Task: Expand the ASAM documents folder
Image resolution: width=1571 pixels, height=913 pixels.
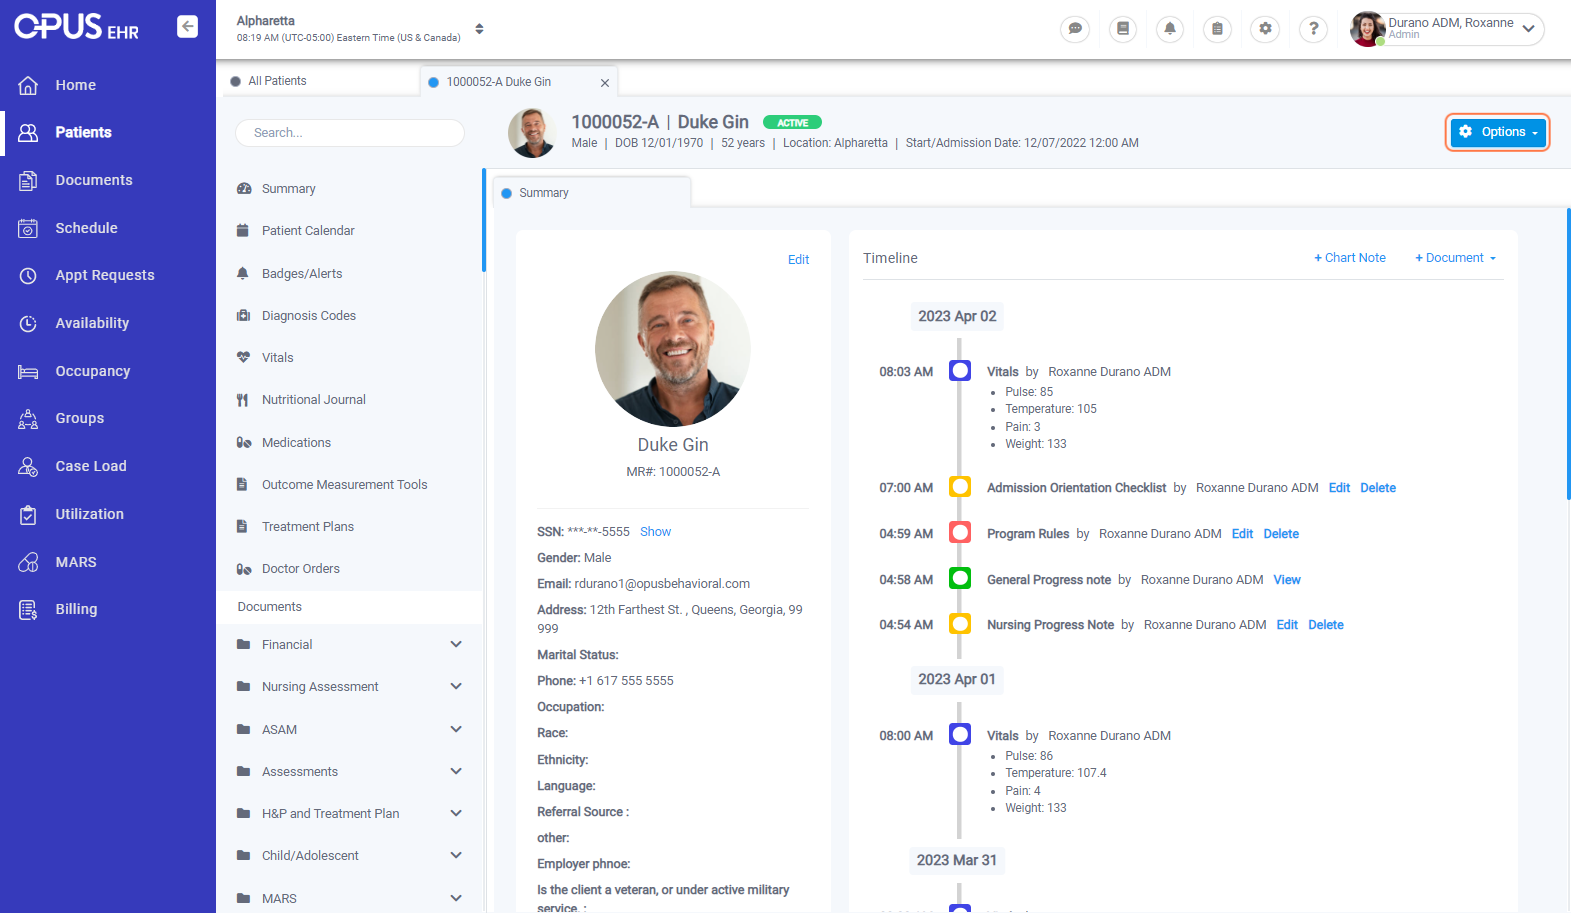Action: pos(456,729)
